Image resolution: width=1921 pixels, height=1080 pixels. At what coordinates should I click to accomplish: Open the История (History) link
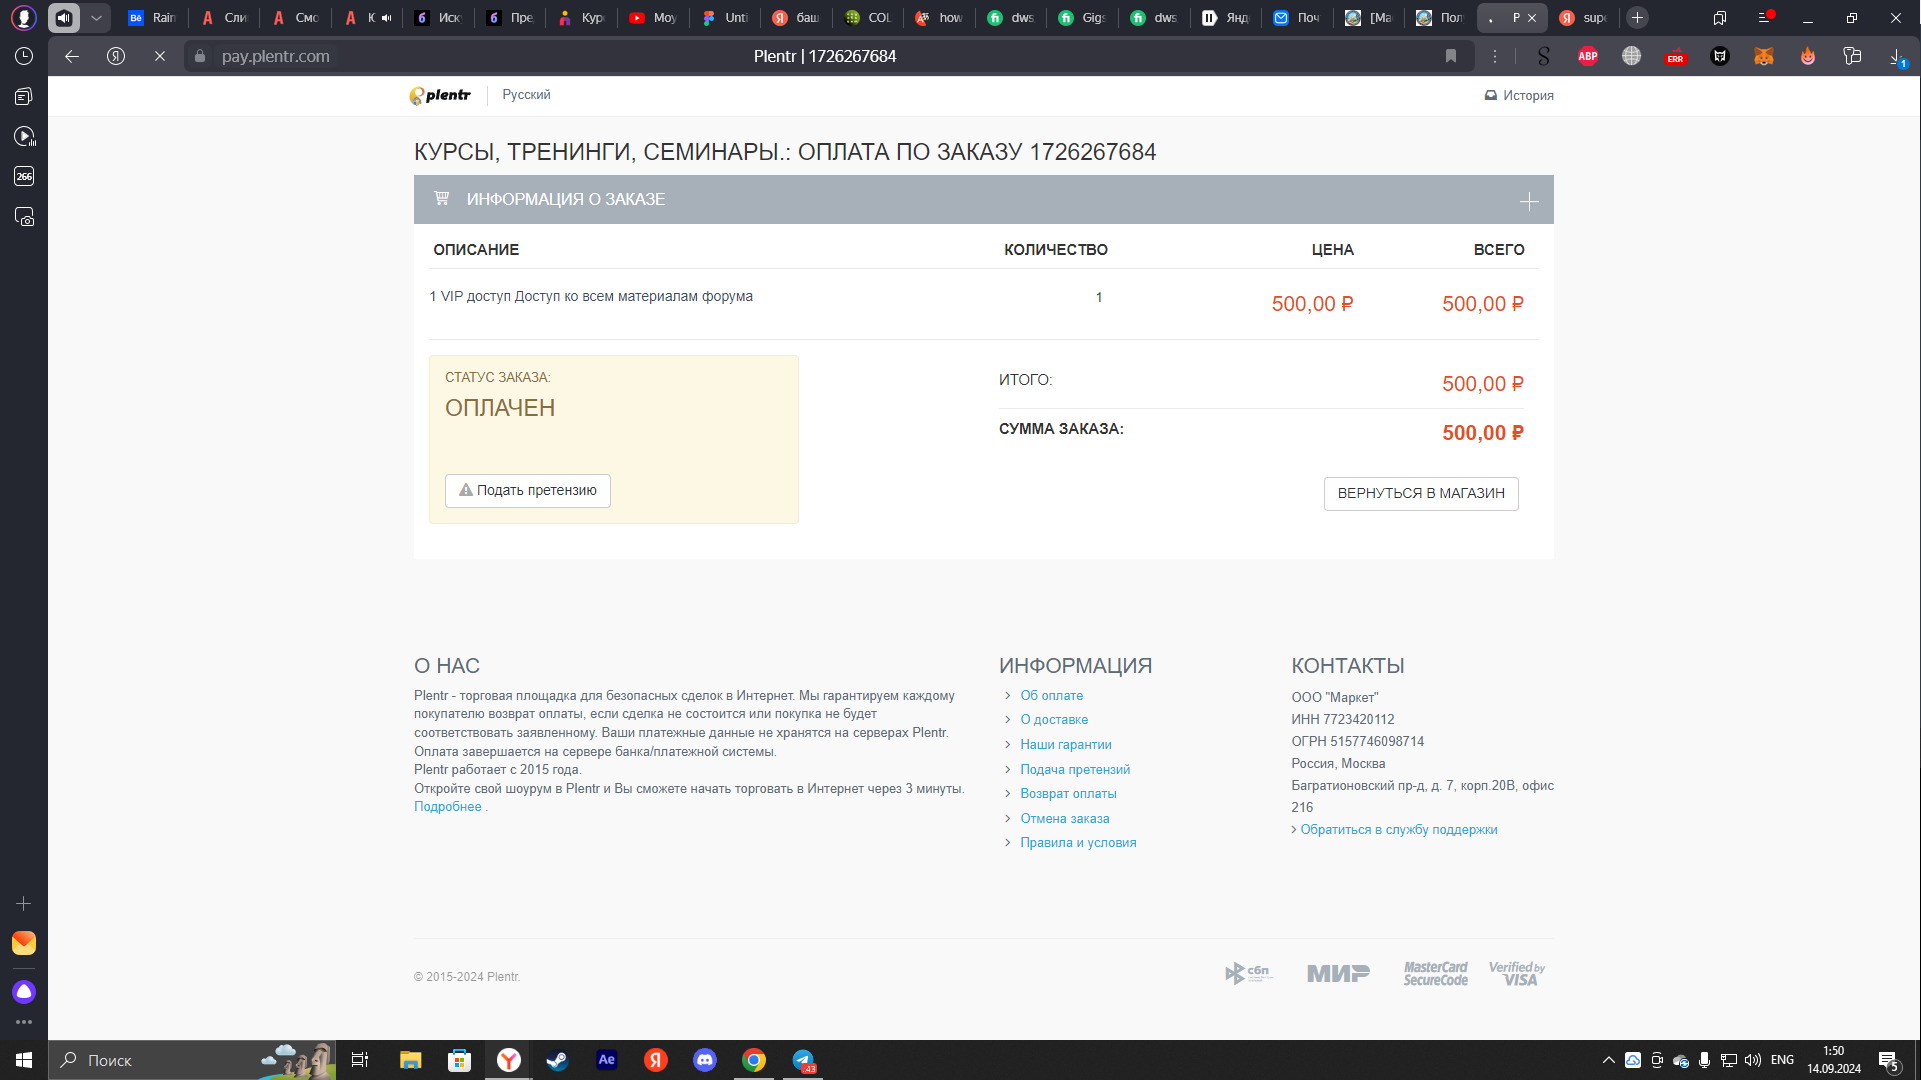pos(1519,95)
